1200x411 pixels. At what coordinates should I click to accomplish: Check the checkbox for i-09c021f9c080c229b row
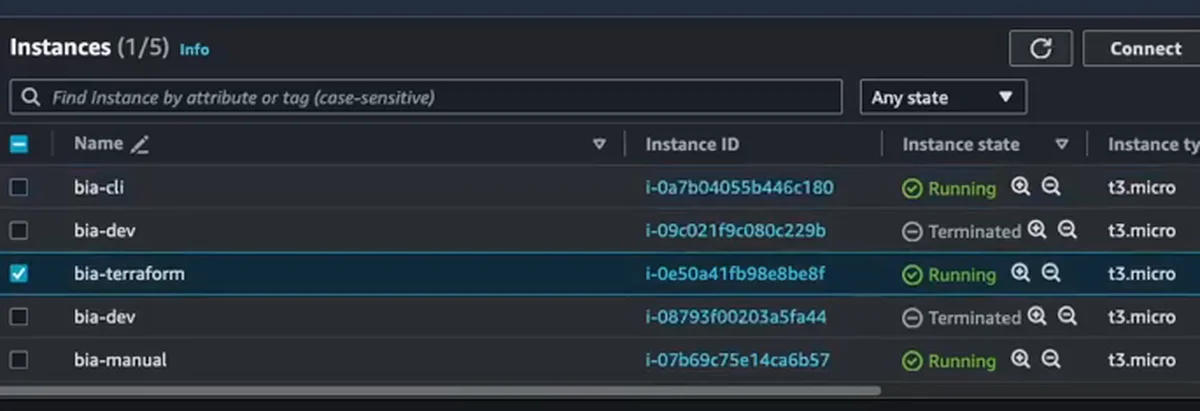(19, 230)
